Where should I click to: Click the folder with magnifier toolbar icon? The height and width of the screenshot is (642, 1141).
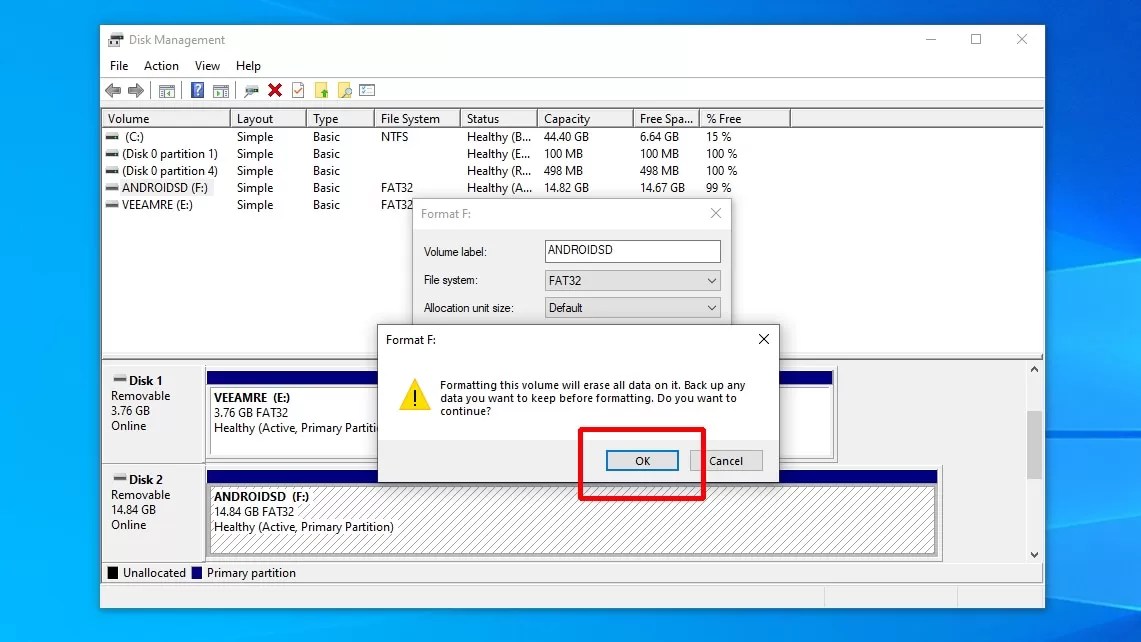(x=343, y=90)
